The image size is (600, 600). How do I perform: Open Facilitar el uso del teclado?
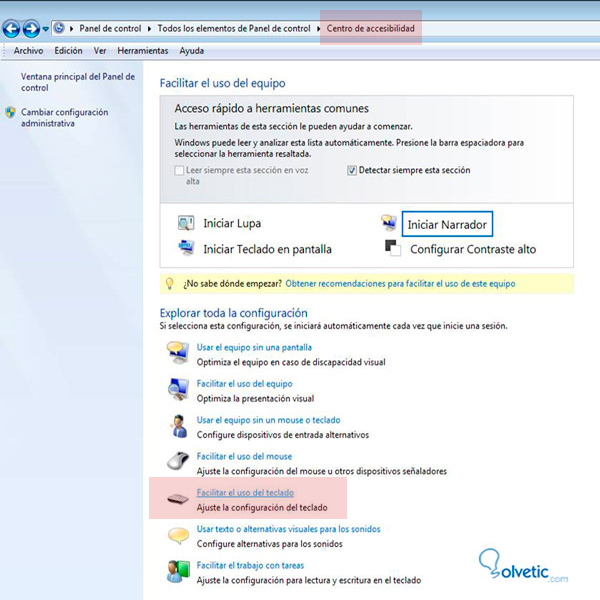[245, 493]
